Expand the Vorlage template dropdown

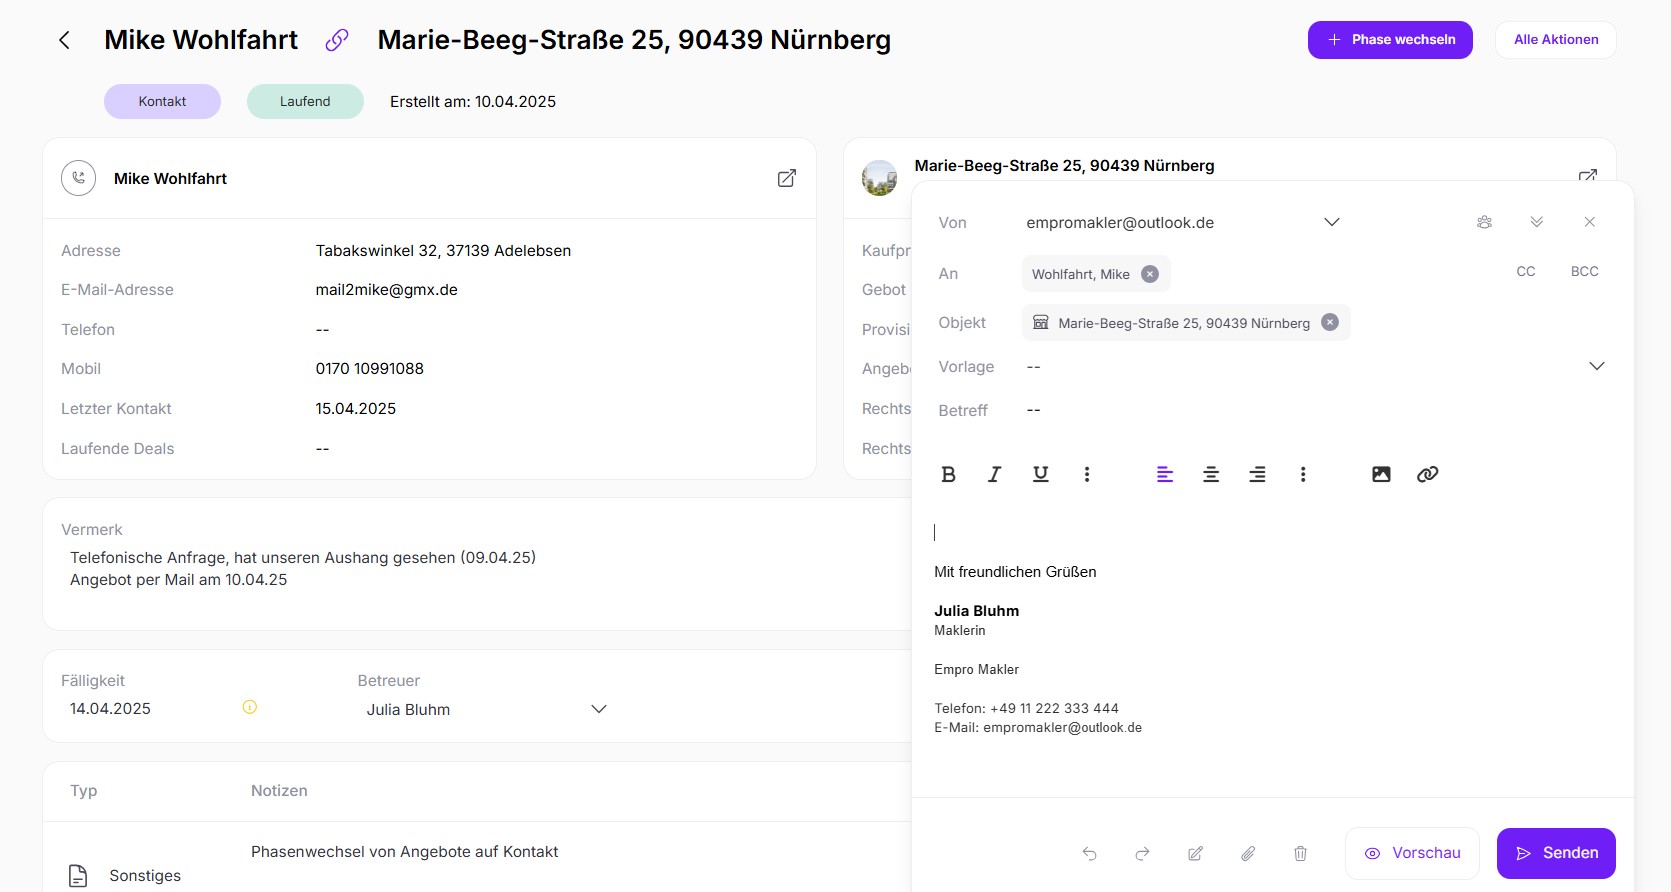(1597, 366)
